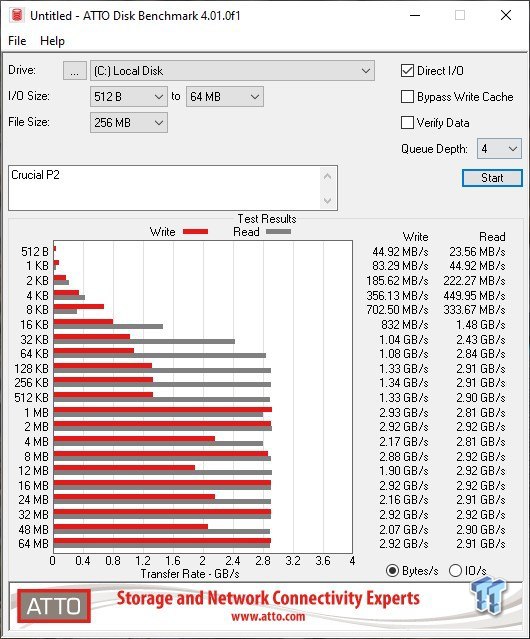Viewport: 530px width, 639px height.
Task: Click the browse drive '...' button
Action: coord(75,71)
